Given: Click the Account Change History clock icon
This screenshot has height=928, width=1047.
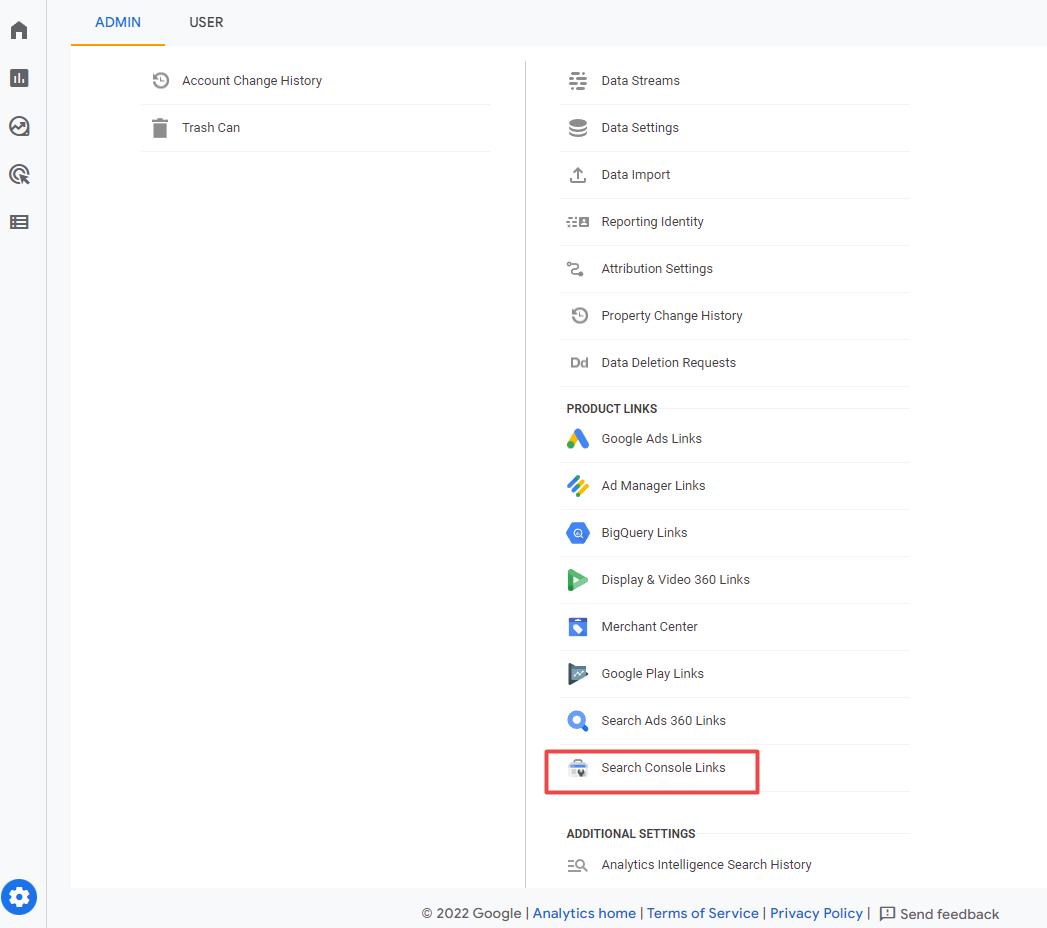Looking at the screenshot, I should tap(160, 81).
